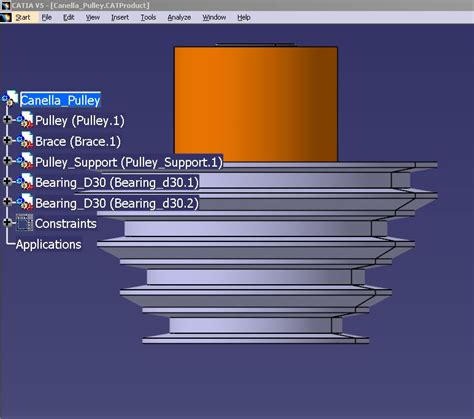Click the Bearing_d30.2 part icon
Viewport: 474px width, 419px height.
[x=25, y=202]
